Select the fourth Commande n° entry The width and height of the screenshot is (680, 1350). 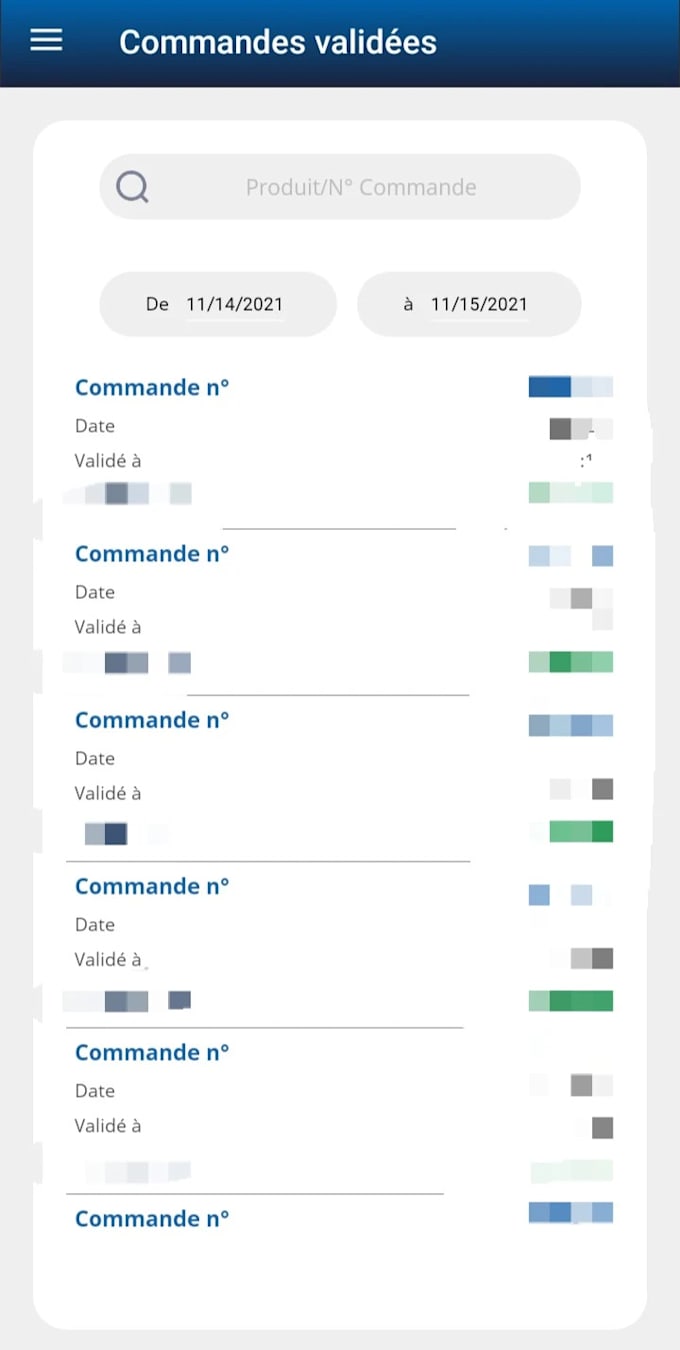152,886
